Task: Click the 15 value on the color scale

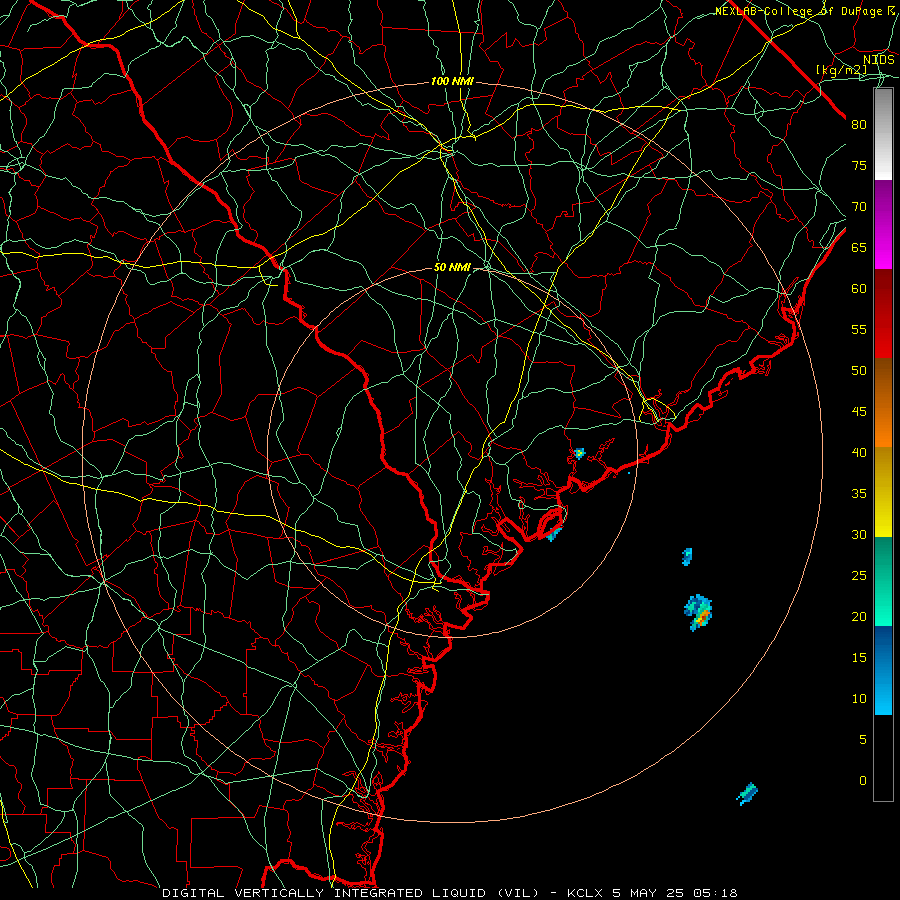Action: [859, 658]
